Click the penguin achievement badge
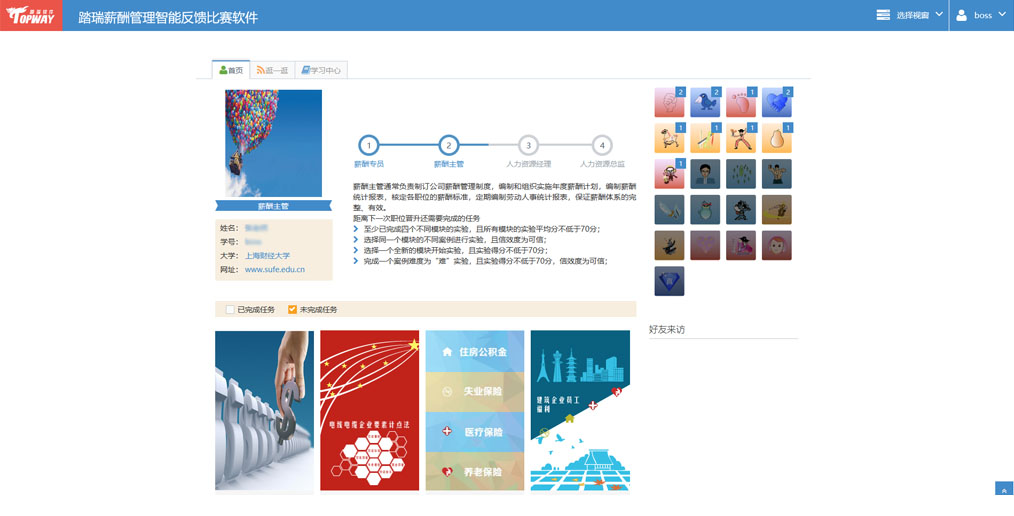1014x516 pixels. 705,209
